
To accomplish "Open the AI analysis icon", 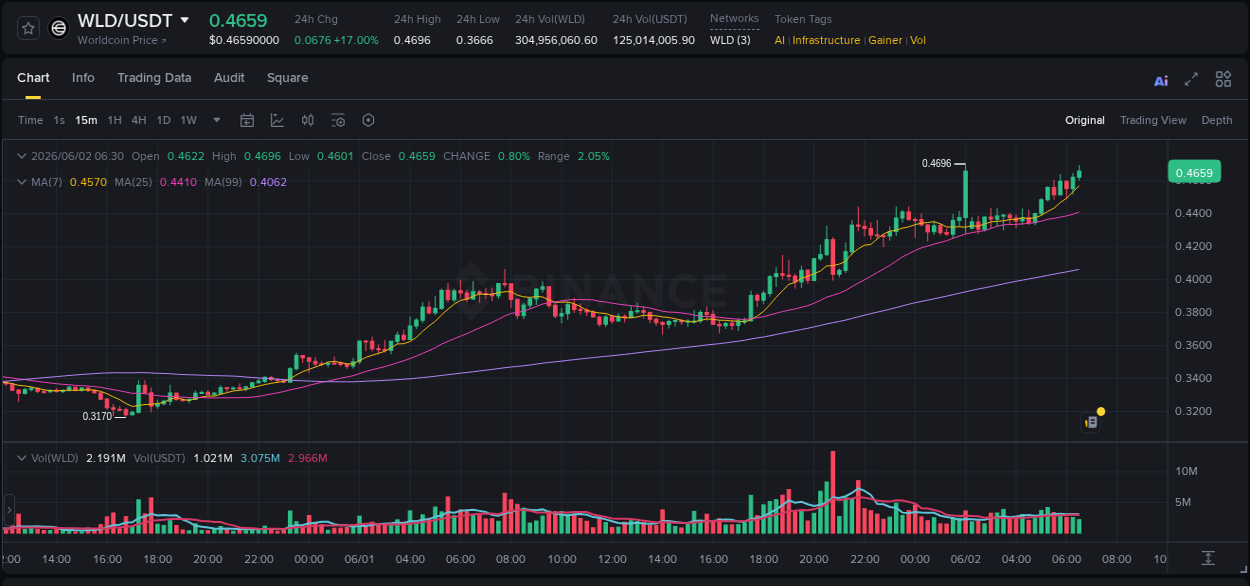I will pyautogui.click(x=1161, y=80).
